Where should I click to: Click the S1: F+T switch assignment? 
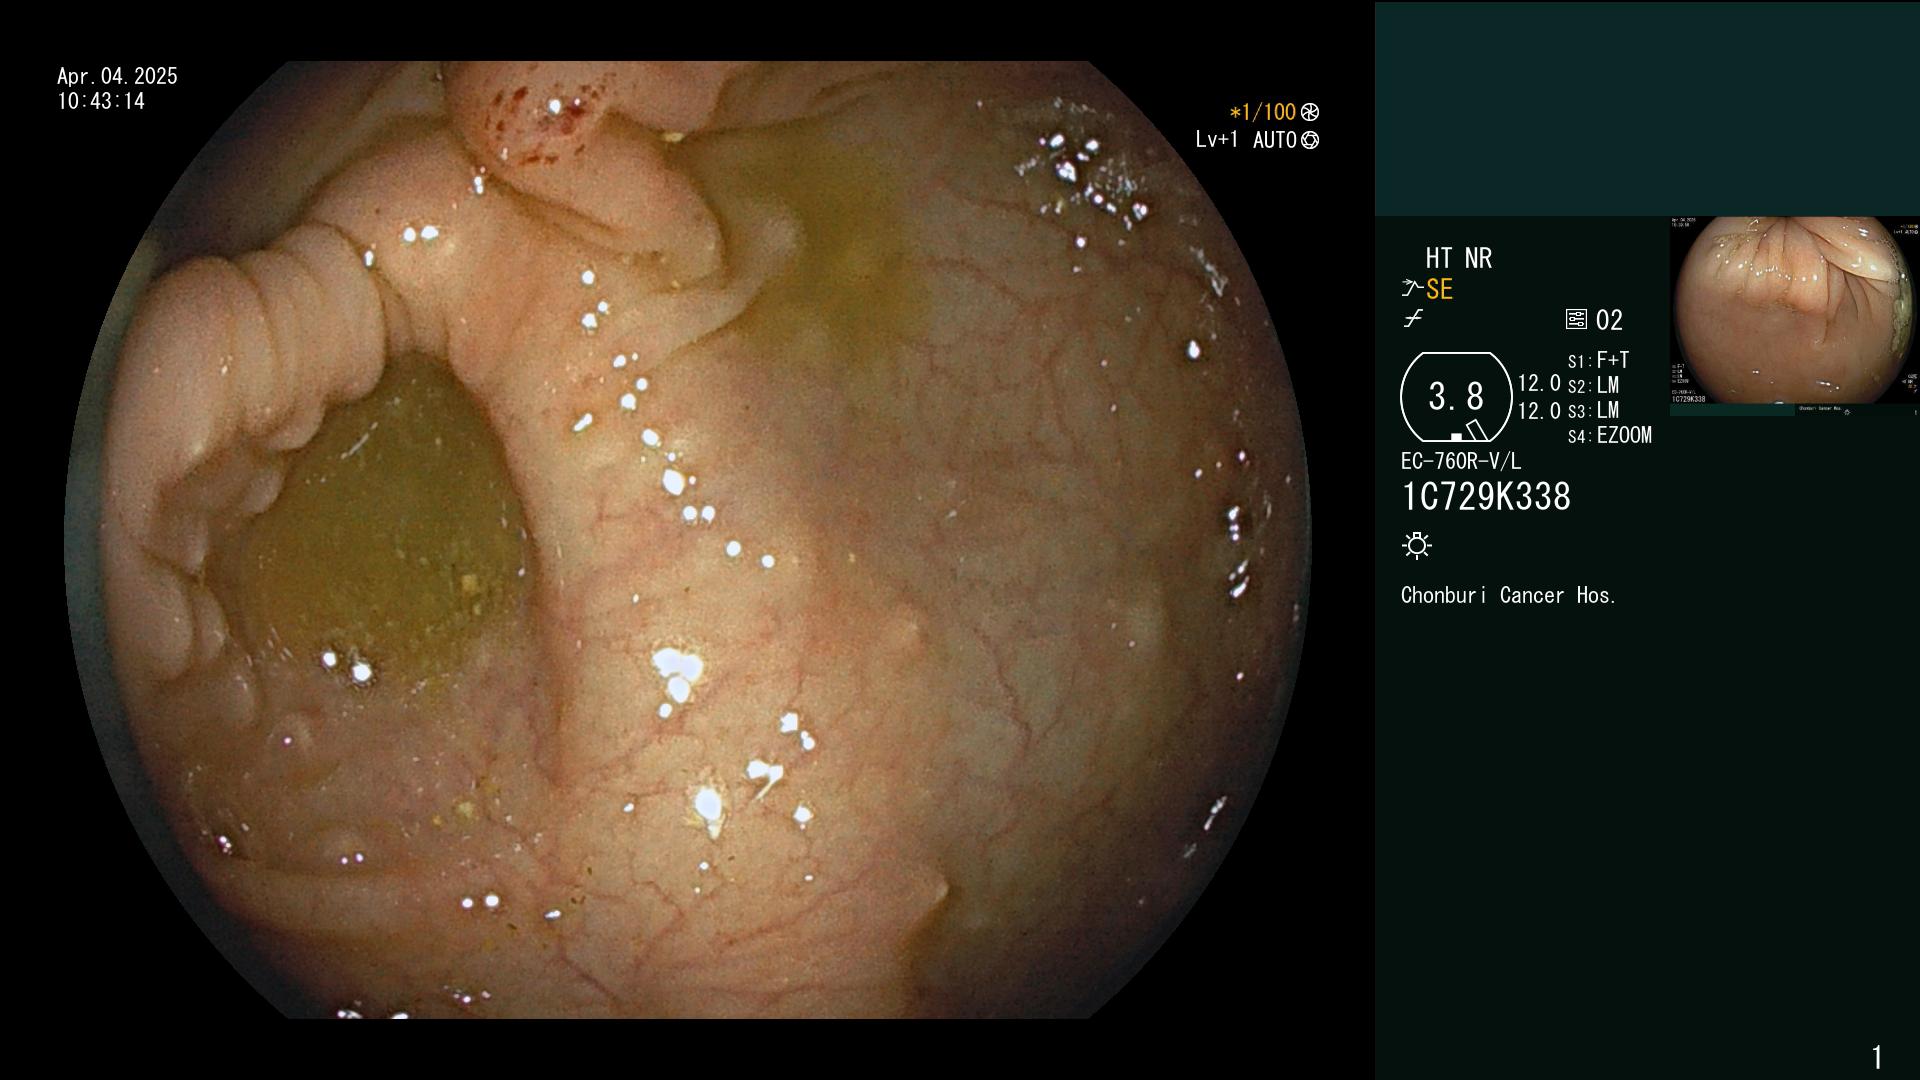[x=1599, y=360]
